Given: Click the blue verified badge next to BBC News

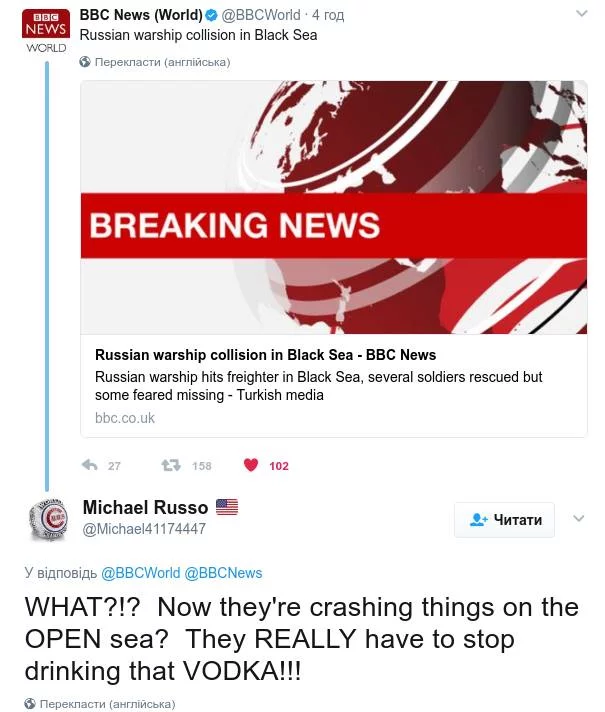Looking at the screenshot, I should (211, 16).
